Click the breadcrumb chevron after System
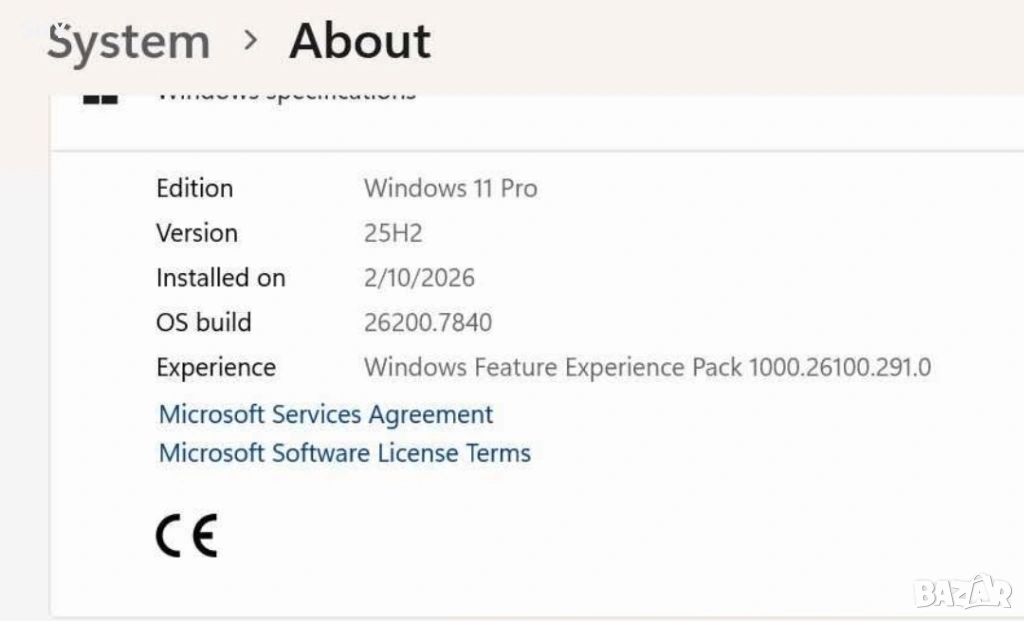 251,41
